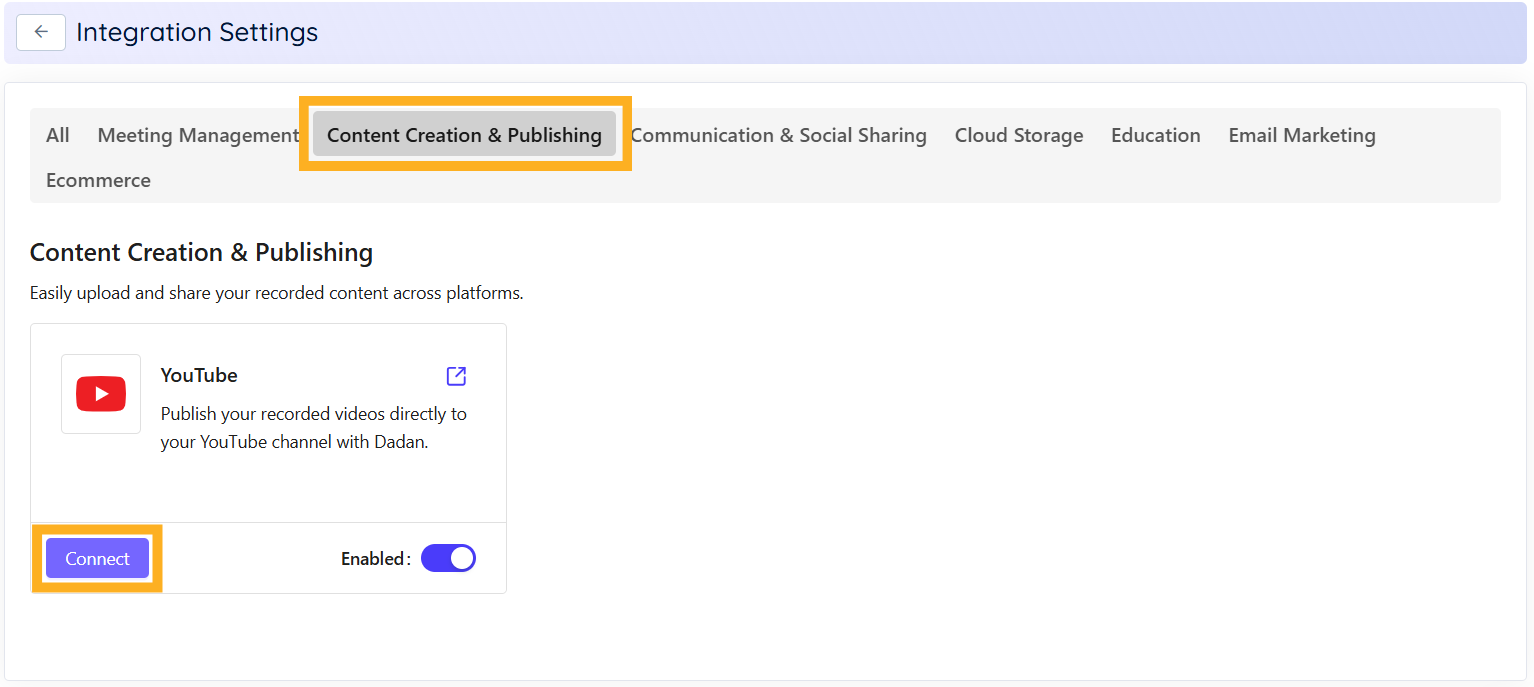Screen dimensions: 1534x687
Task: Click the red YouTube logo
Action: pos(101,393)
